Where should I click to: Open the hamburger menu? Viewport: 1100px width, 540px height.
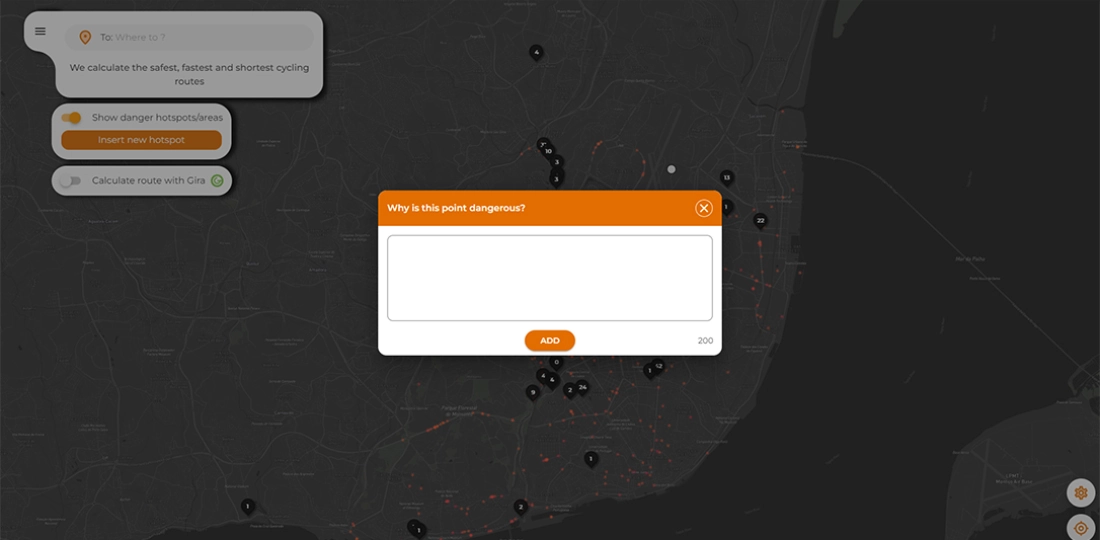40,31
